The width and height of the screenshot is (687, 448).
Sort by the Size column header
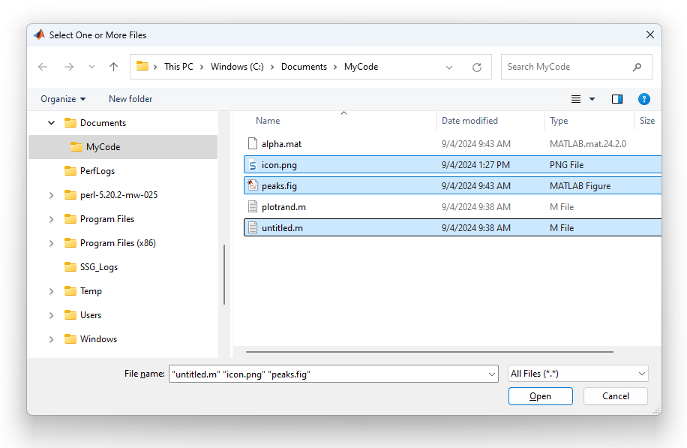click(x=647, y=121)
